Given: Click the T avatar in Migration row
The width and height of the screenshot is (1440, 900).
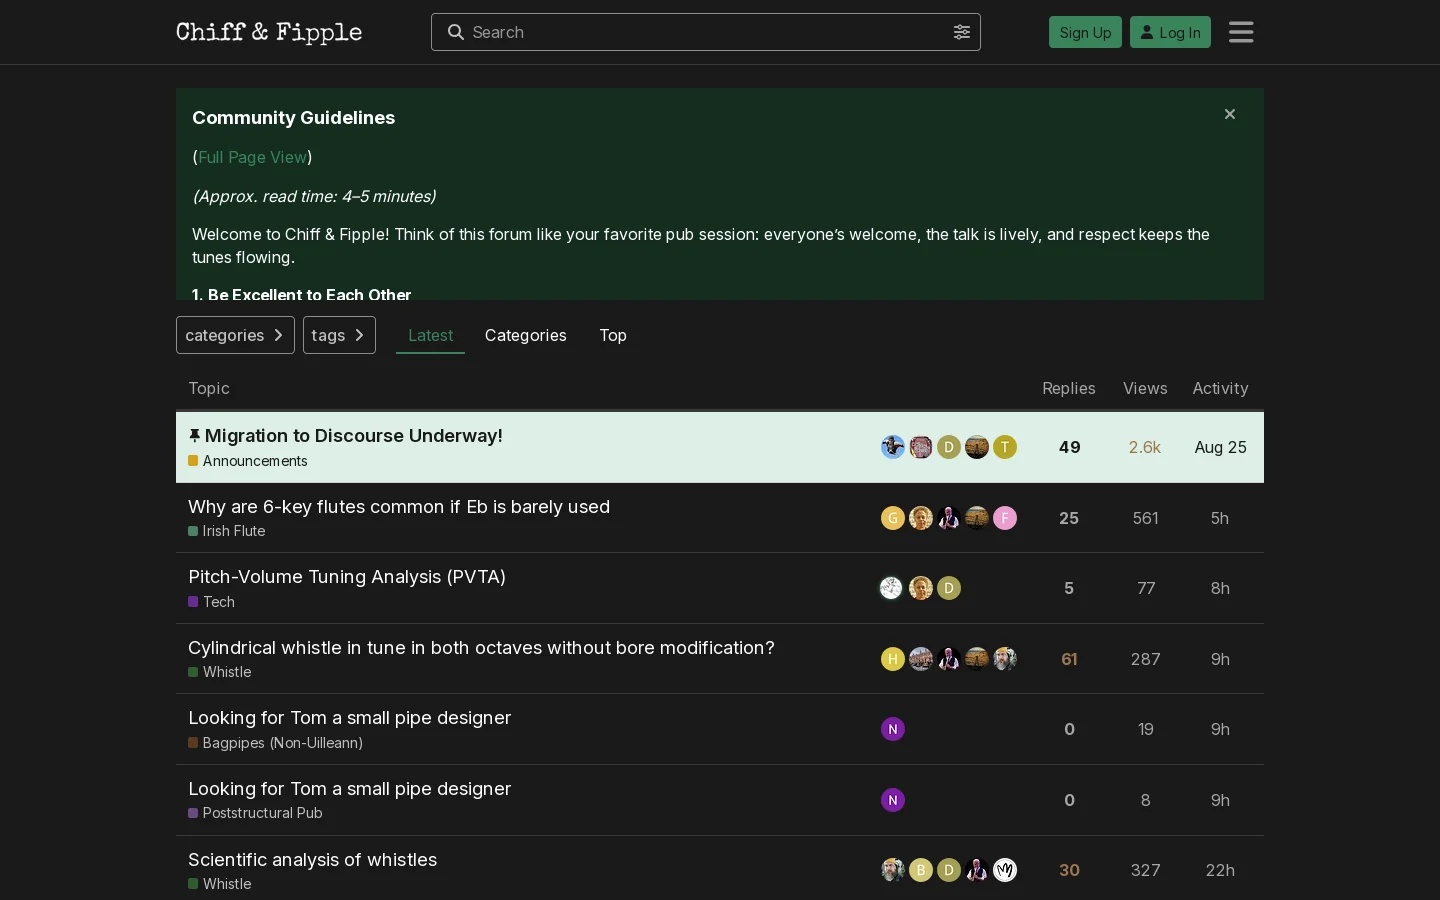Looking at the screenshot, I should click(1005, 447).
